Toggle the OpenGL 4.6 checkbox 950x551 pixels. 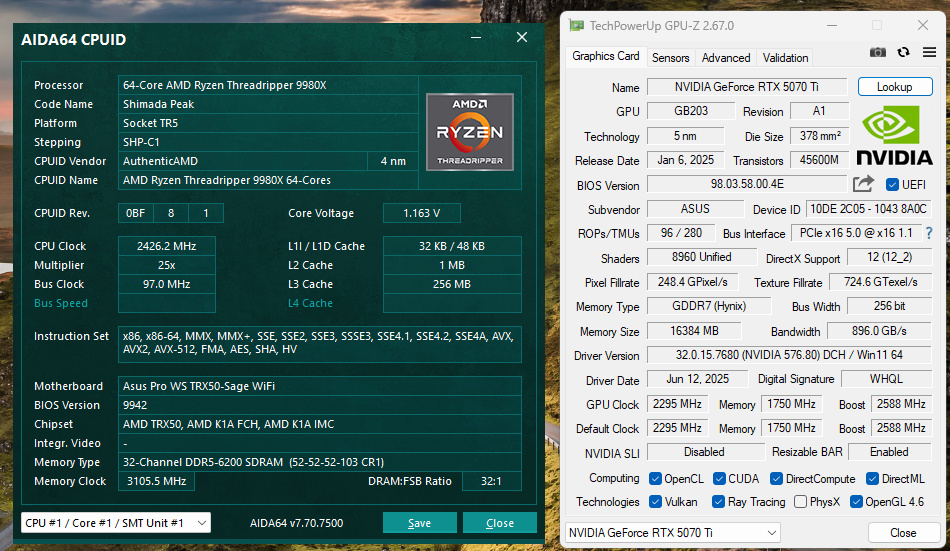coord(856,501)
